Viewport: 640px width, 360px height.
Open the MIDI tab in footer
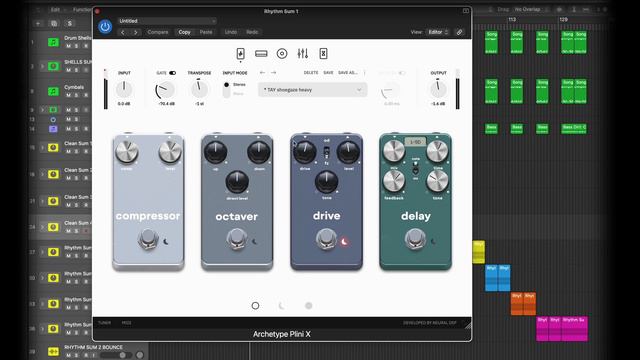[x=127, y=323]
